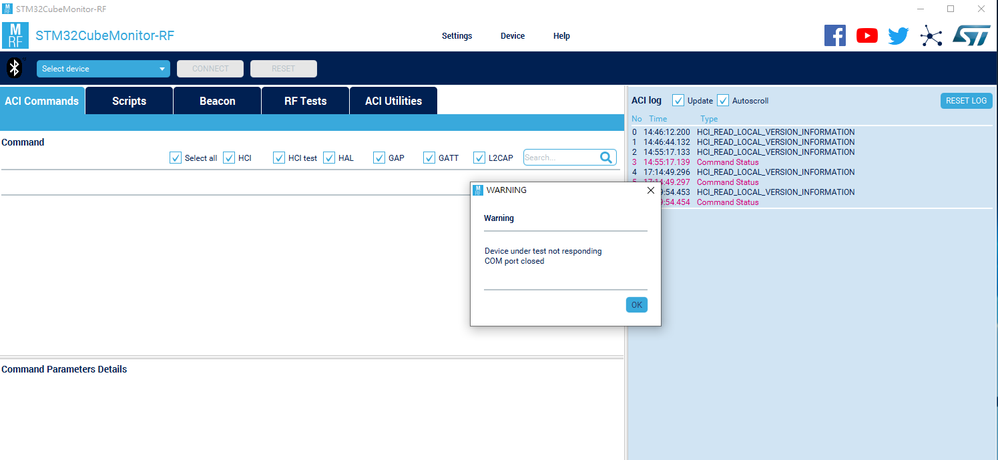Click the ST logo icon
Image resolution: width=998 pixels, height=460 pixels.
click(972, 36)
